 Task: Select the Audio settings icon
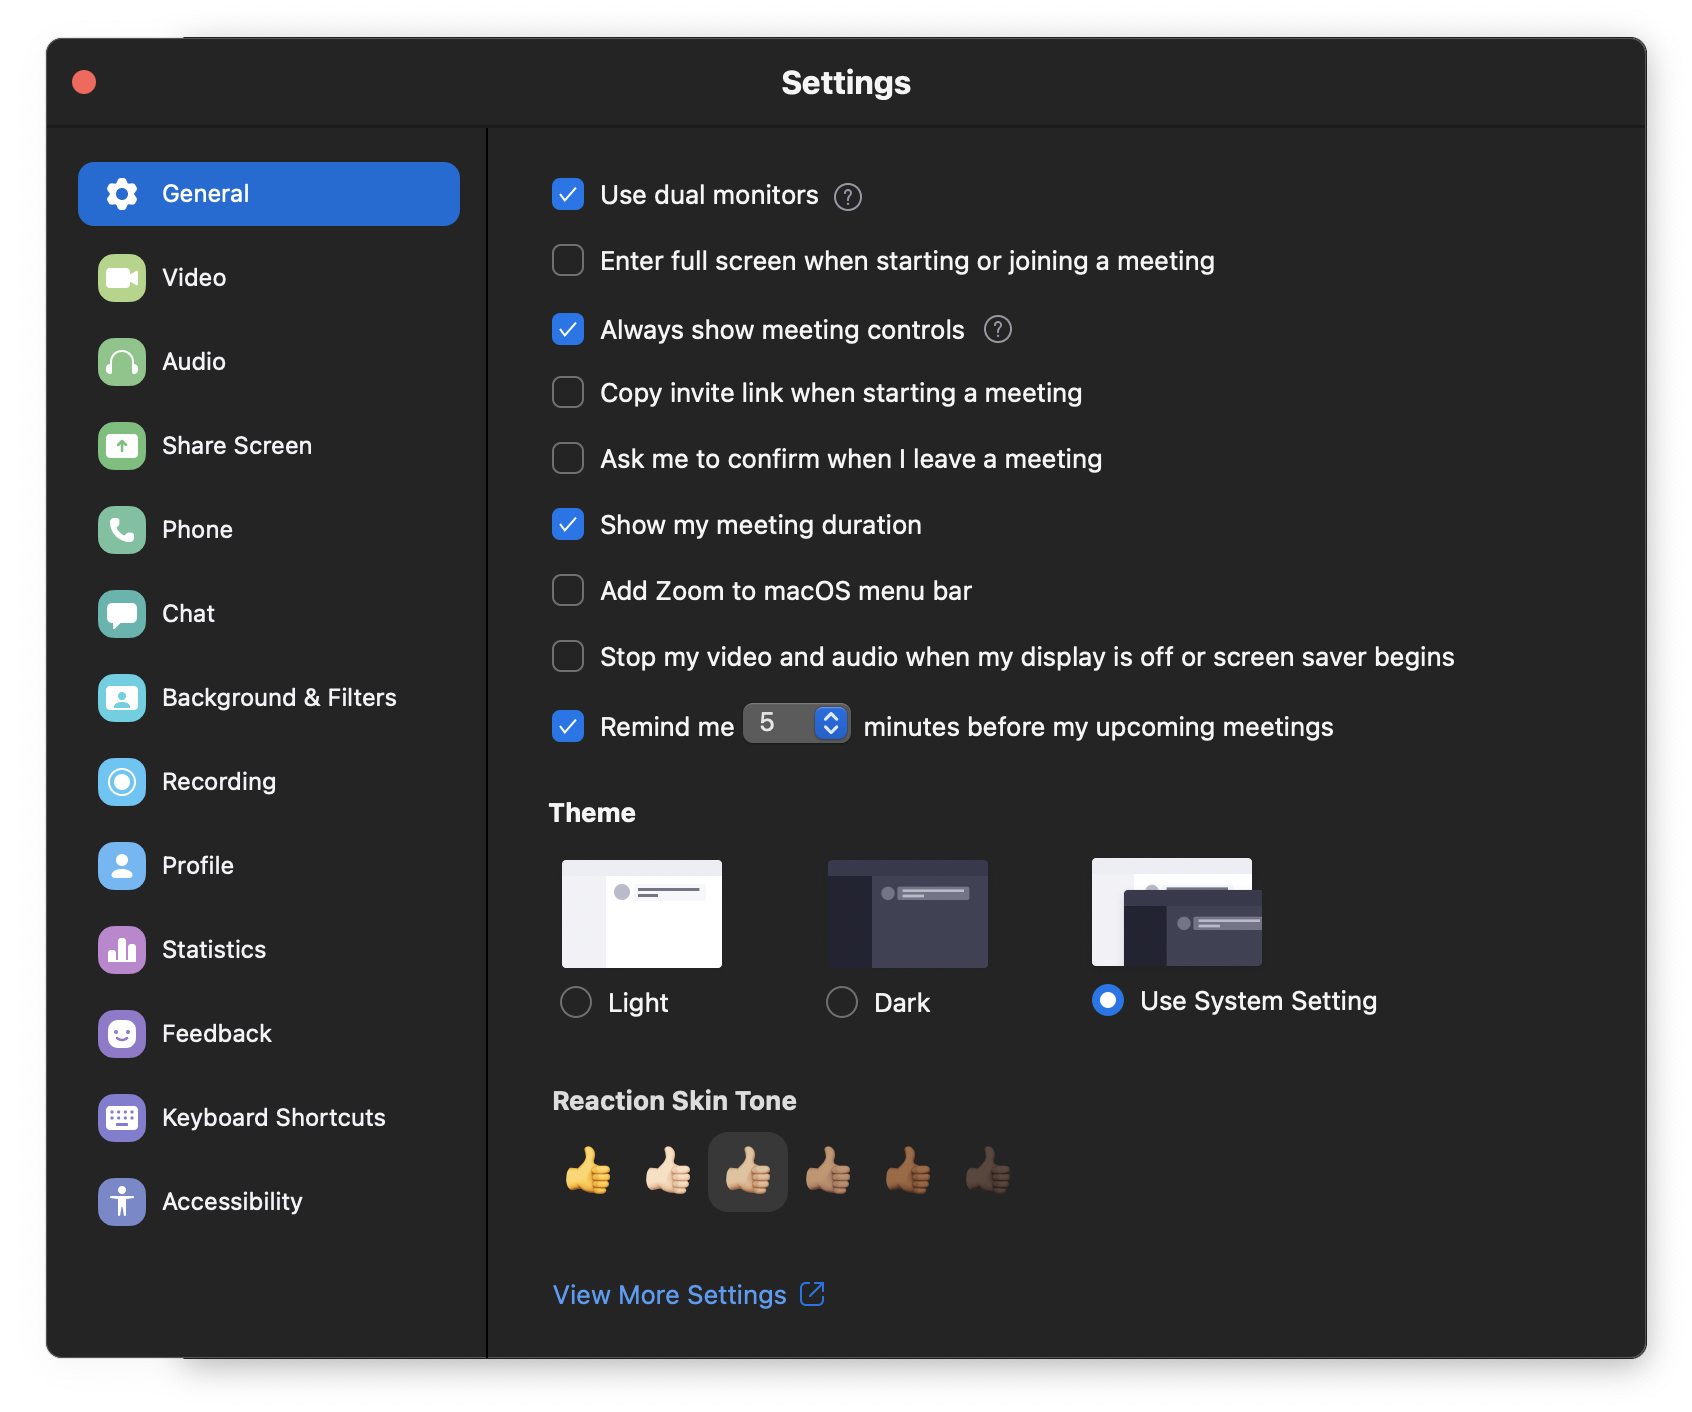tap(120, 361)
